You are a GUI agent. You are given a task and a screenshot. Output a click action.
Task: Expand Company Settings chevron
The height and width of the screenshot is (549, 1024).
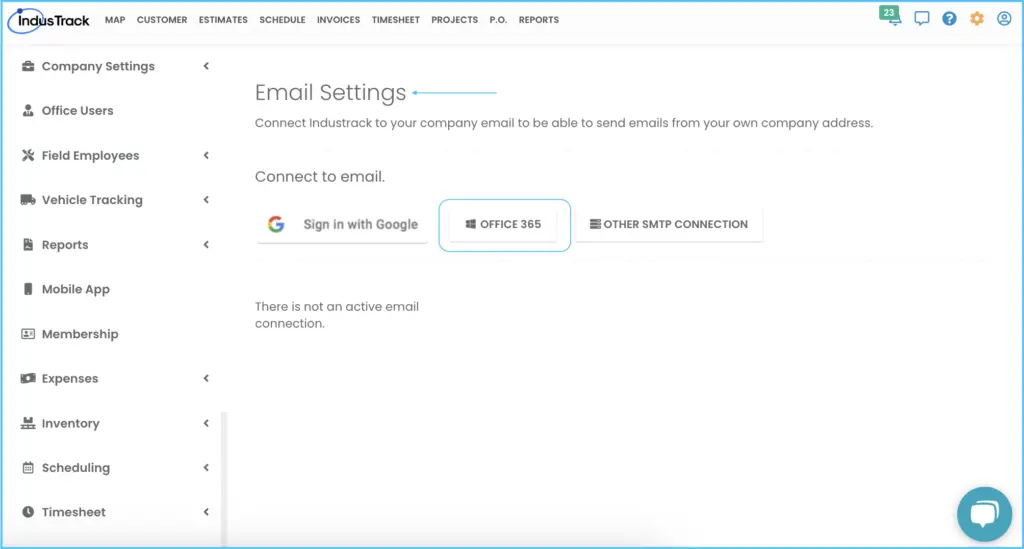[206, 66]
